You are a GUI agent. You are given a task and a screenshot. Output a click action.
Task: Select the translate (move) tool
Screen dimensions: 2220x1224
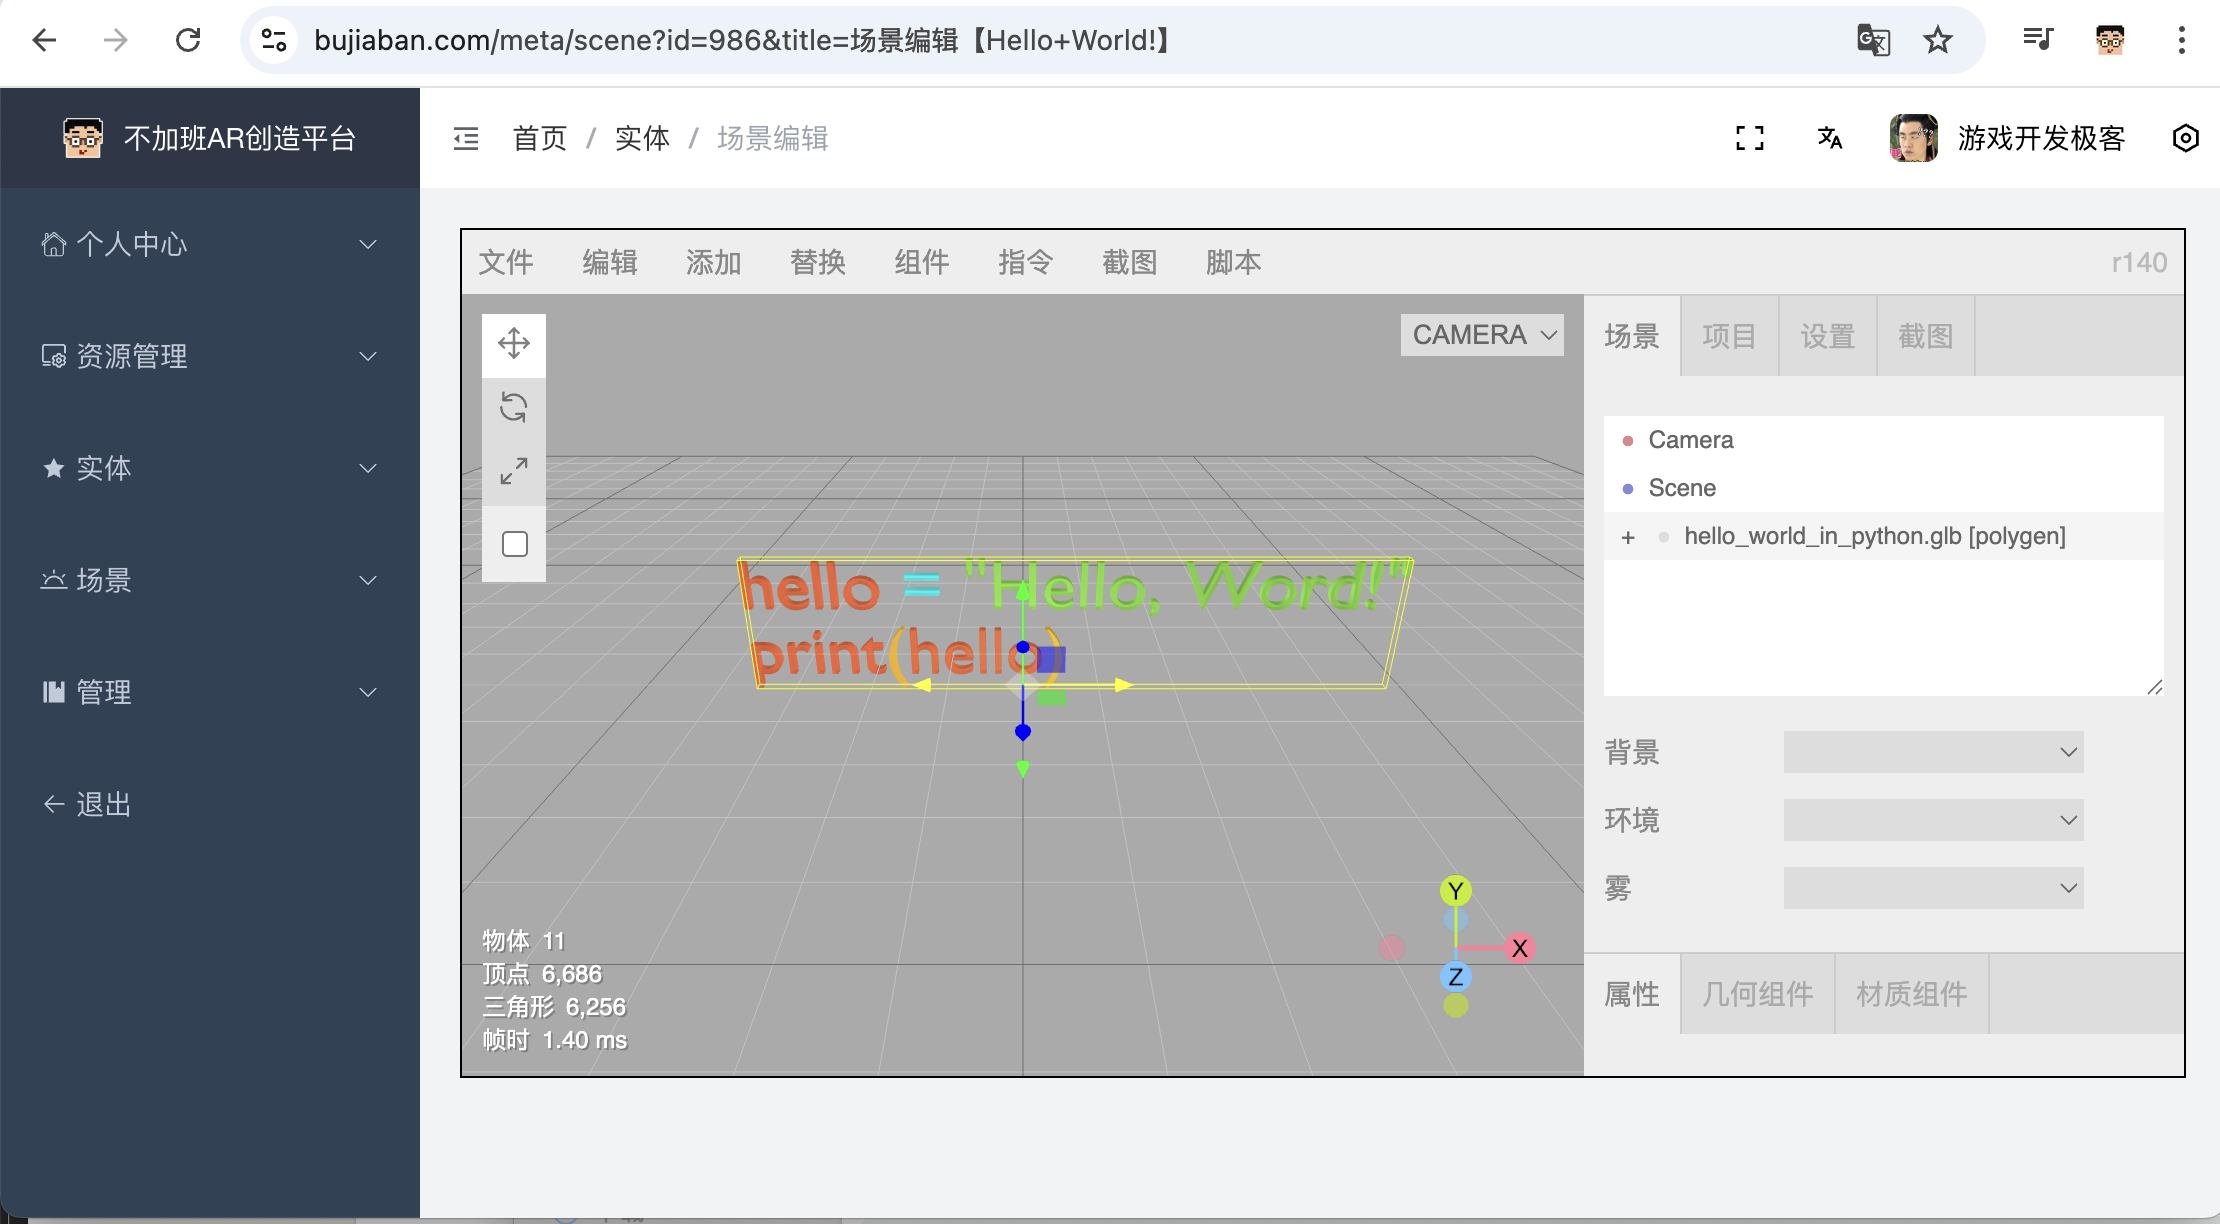point(514,344)
